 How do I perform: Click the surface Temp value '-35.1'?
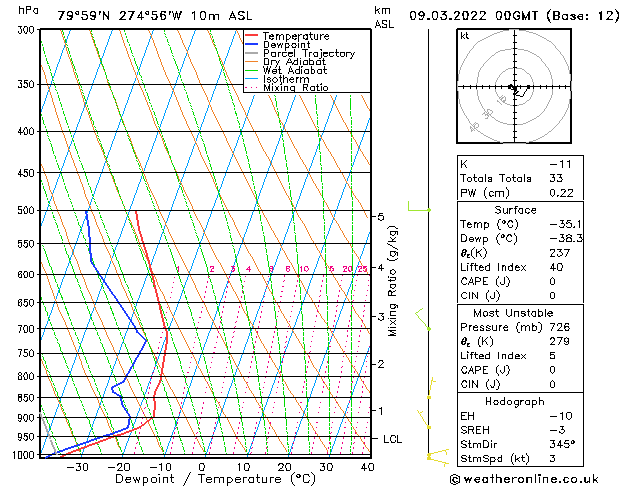click(x=566, y=224)
